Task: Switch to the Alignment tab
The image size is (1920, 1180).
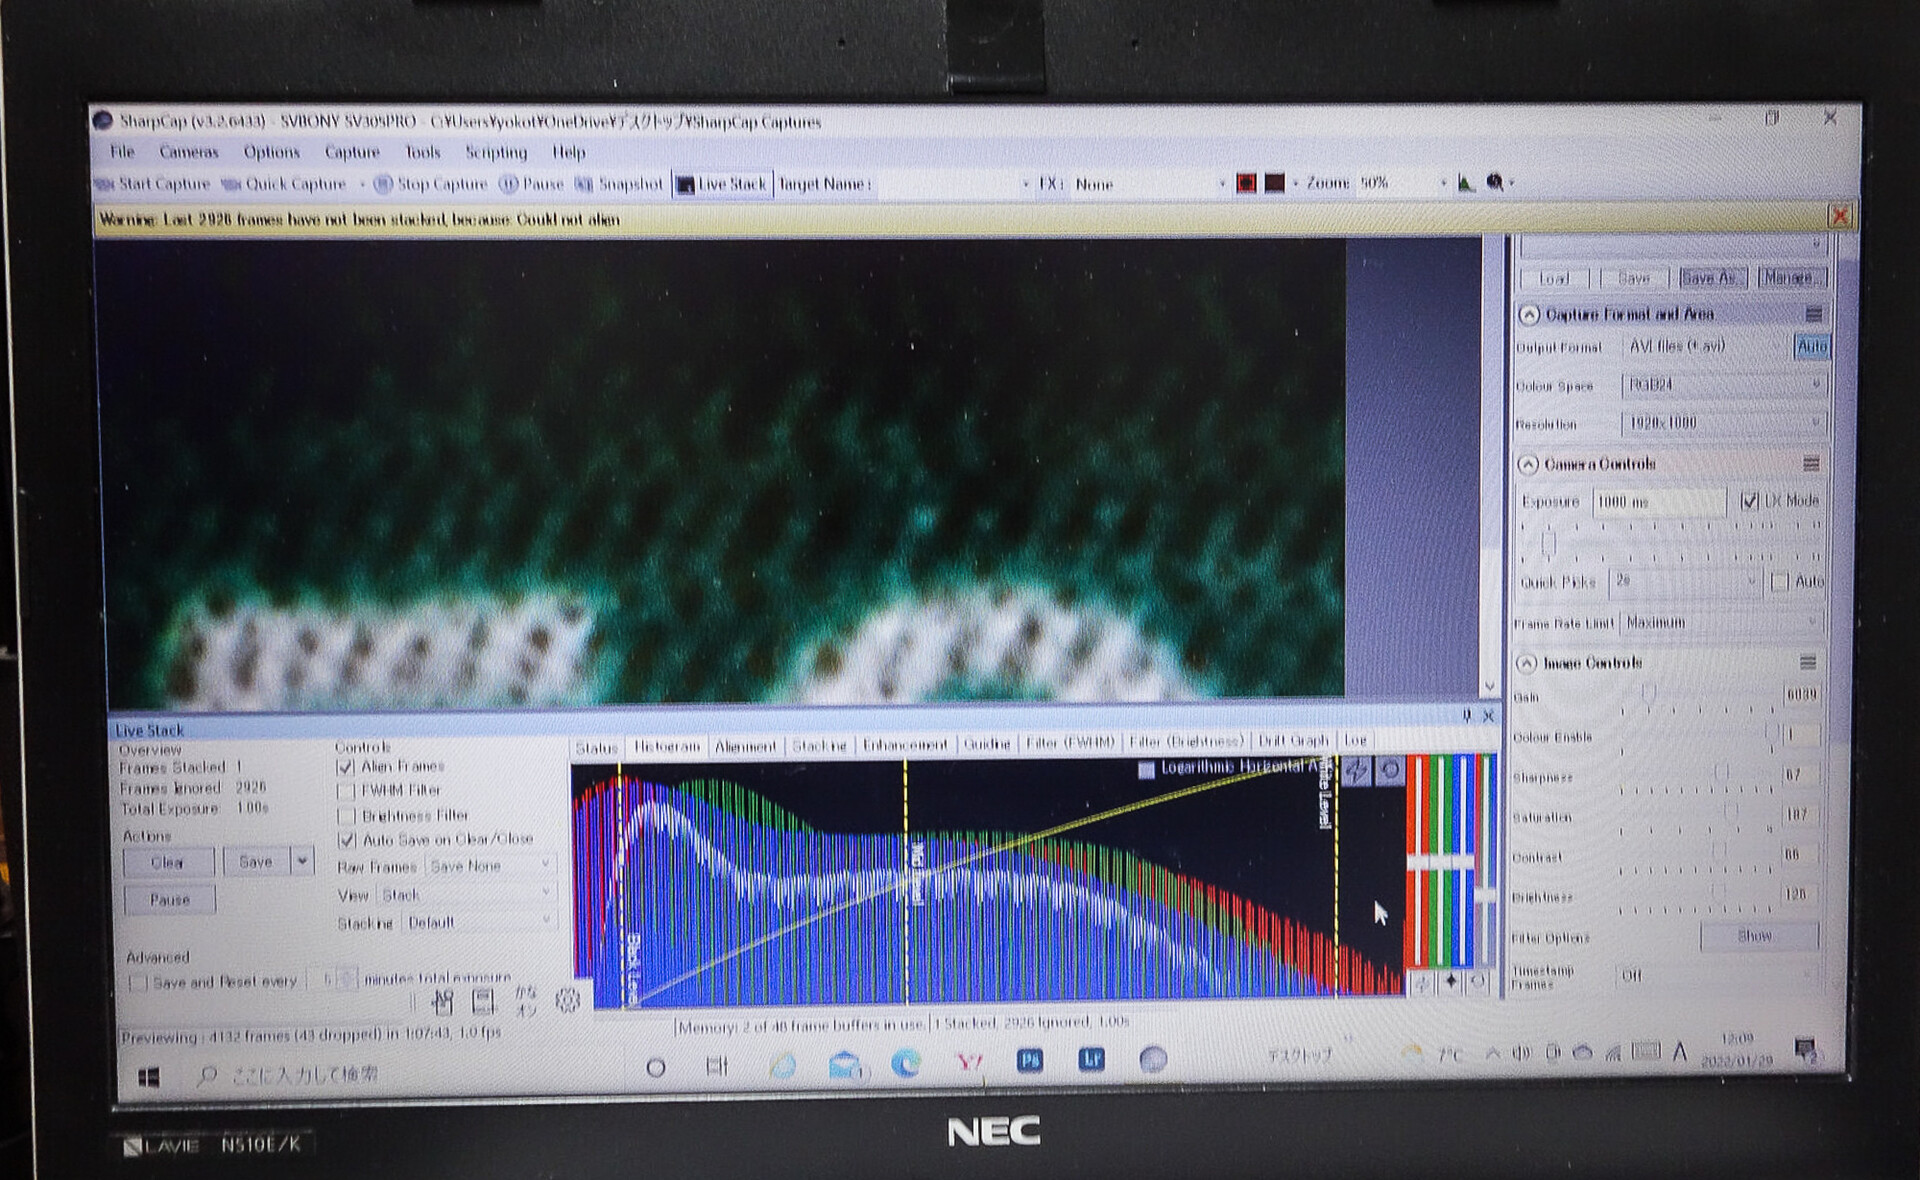Action: pyautogui.click(x=745, y=746)
